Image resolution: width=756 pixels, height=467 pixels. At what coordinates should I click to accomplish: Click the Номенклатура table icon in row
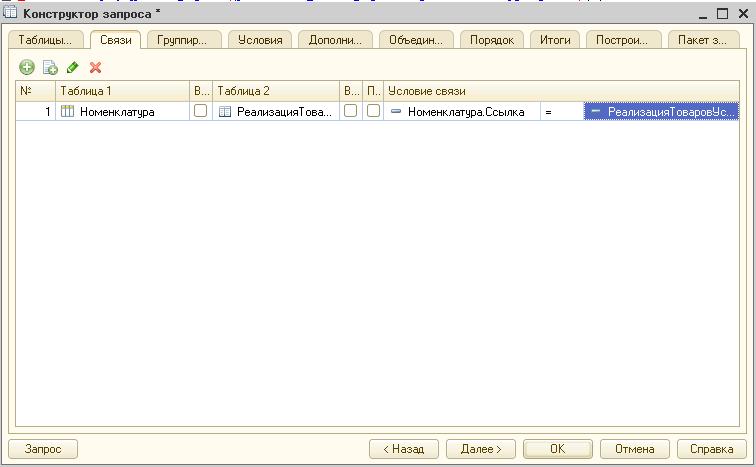click(x=68, y=112)
